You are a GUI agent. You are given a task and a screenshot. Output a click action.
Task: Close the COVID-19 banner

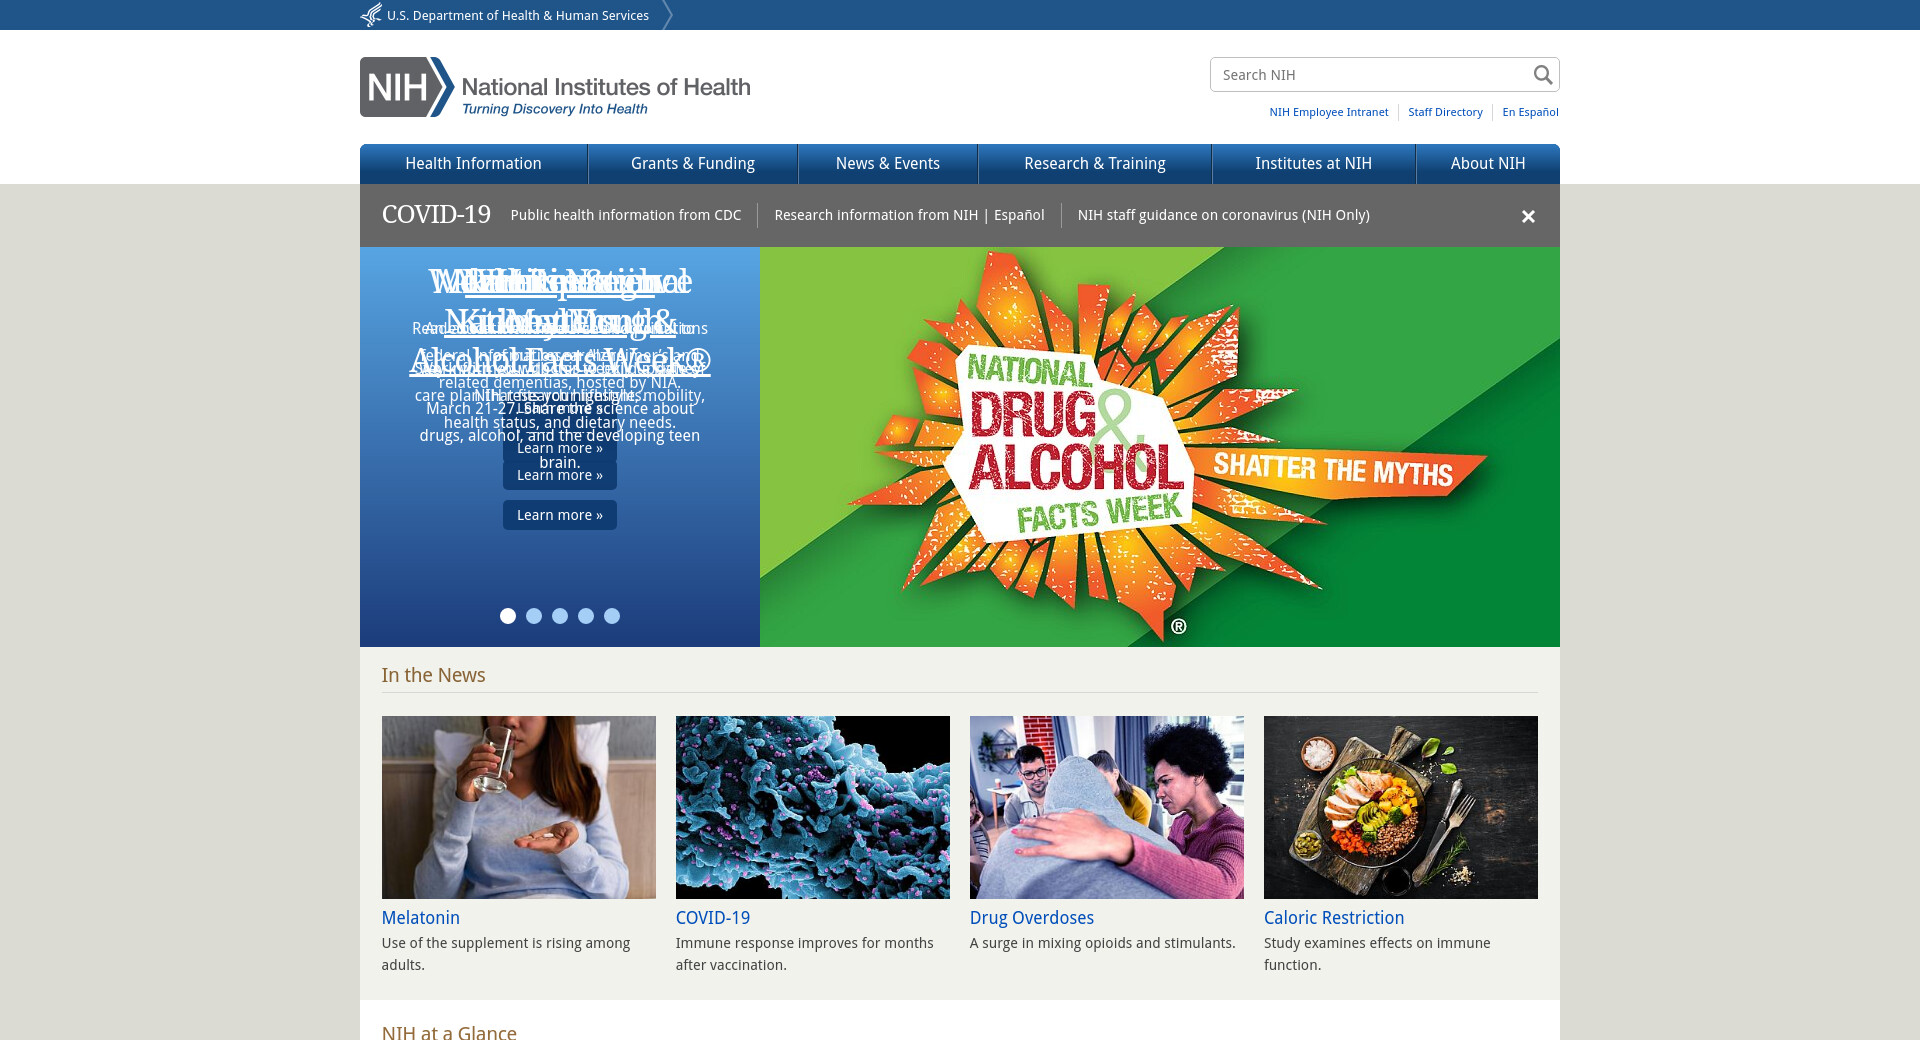click(x=1528, y=216)
